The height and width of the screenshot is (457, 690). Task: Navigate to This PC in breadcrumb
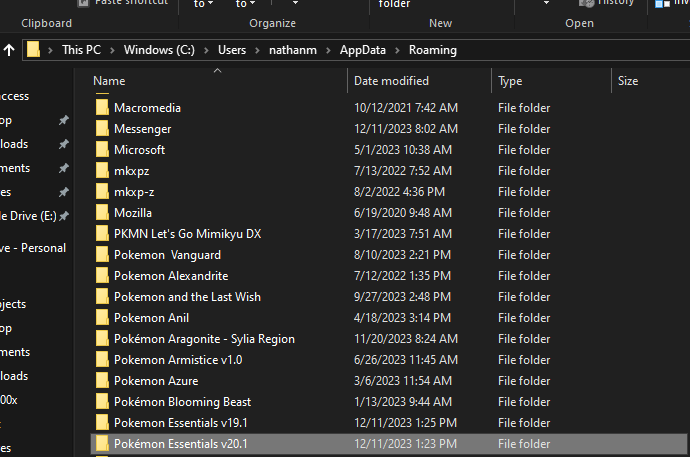tap(81, 50)
